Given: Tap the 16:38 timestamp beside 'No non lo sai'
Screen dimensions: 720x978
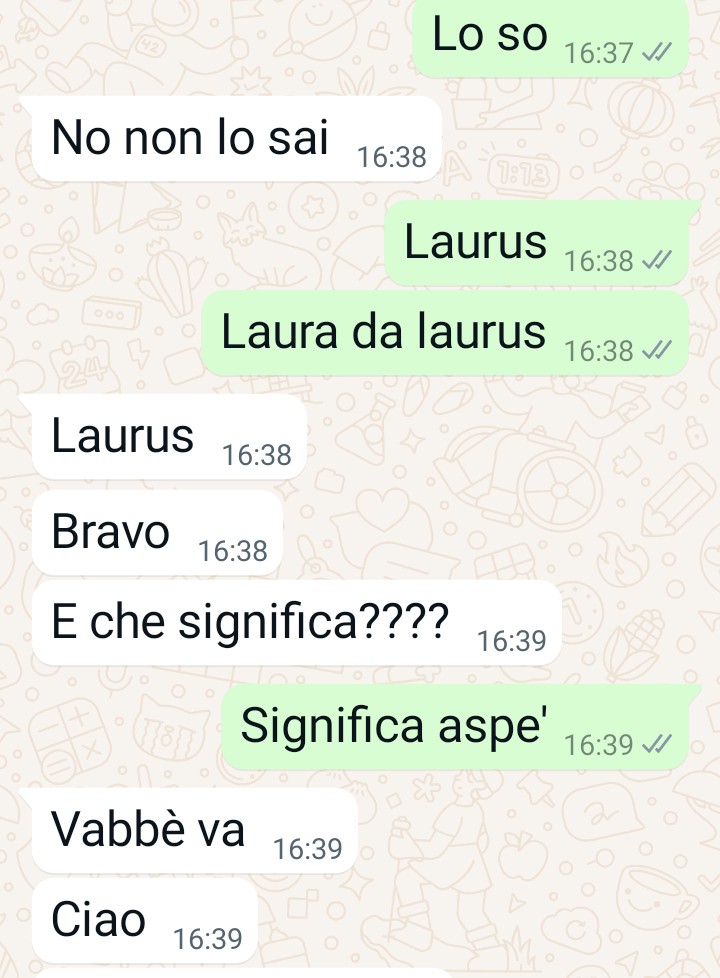Looking at the screenshot, I should click(x=392, y=157).
